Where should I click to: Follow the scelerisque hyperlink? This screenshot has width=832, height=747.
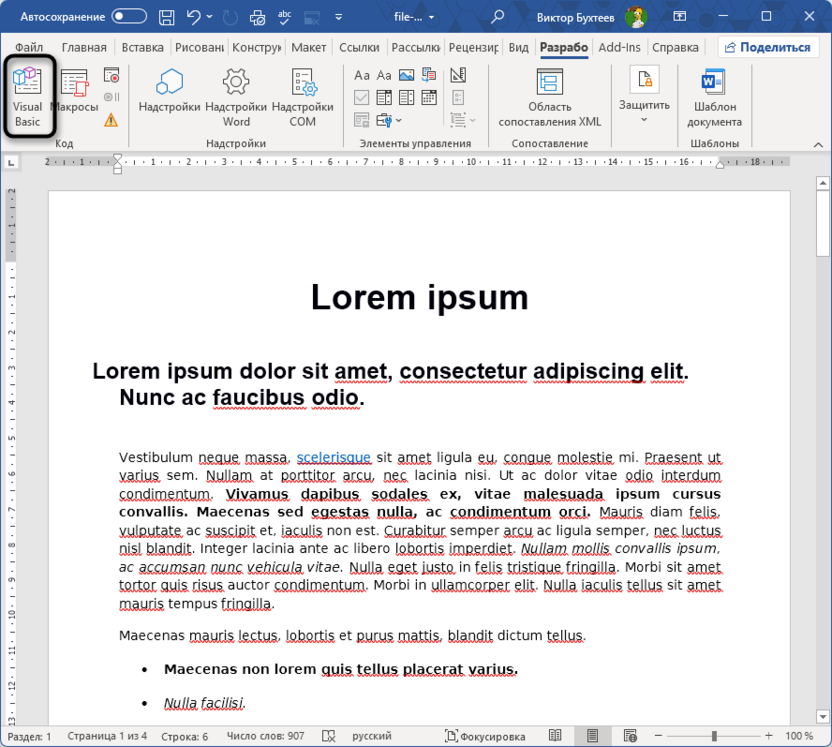333,457
